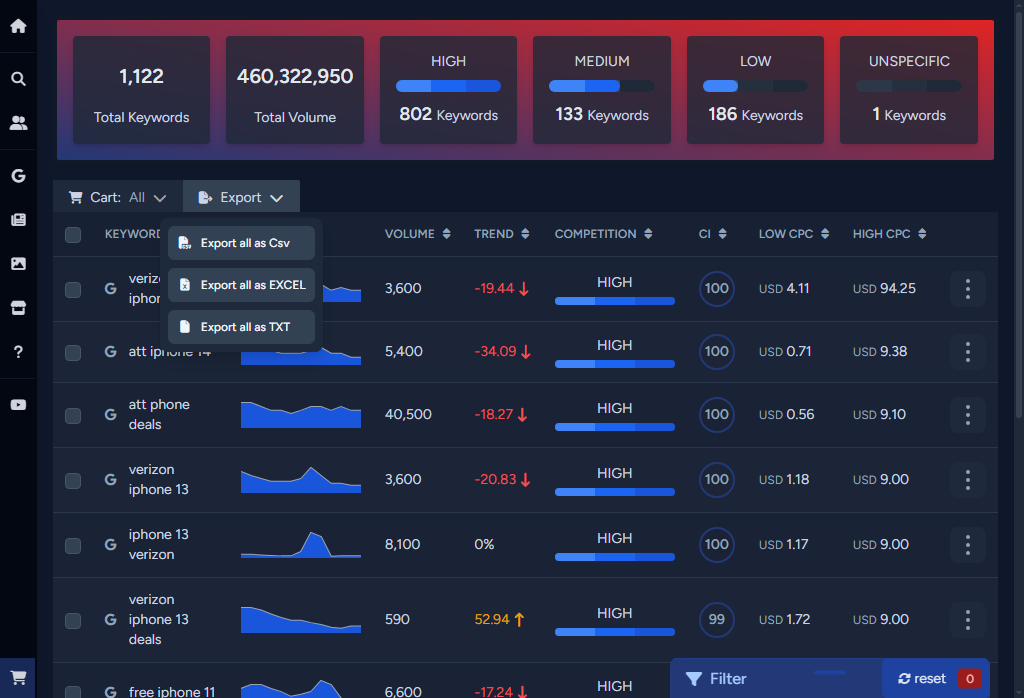Open row options for the USD 94.25 row

tap(967, 289)
